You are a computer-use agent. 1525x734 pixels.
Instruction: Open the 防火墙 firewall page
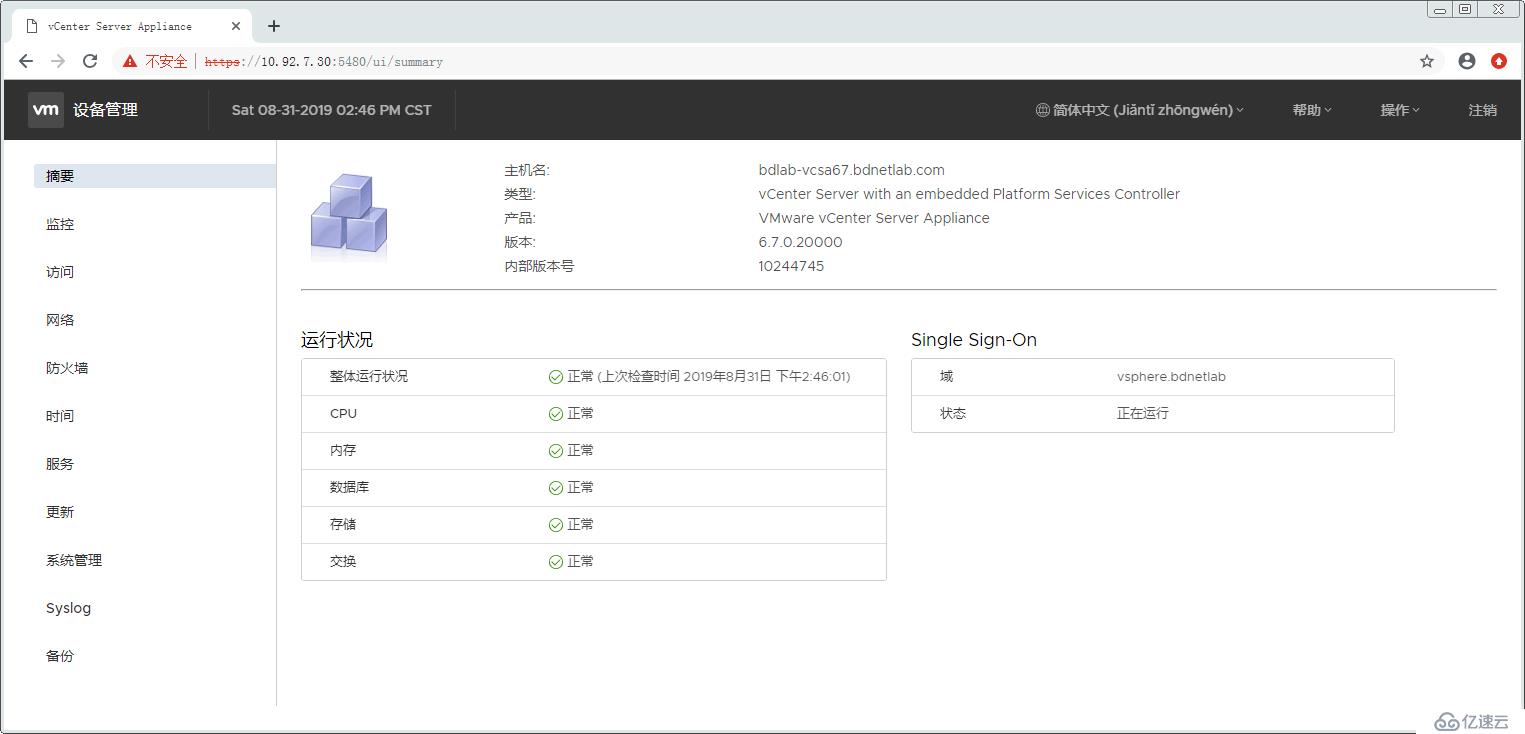[67, 368]
